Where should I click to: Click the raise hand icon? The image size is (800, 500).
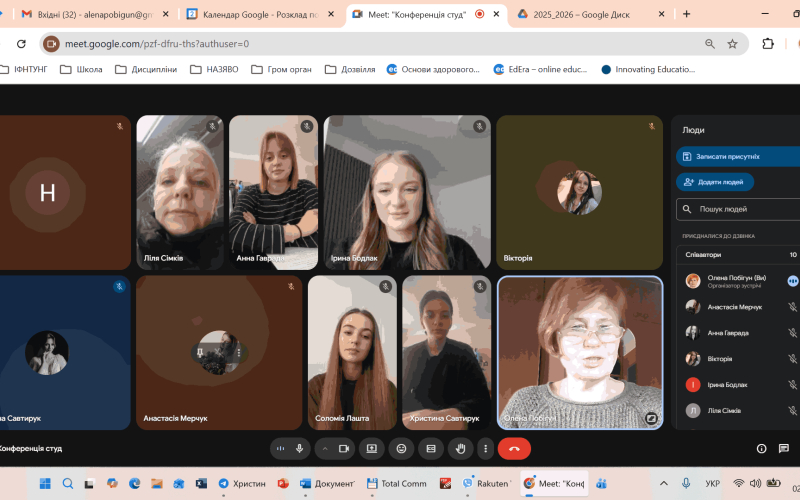tap(459, 449)
